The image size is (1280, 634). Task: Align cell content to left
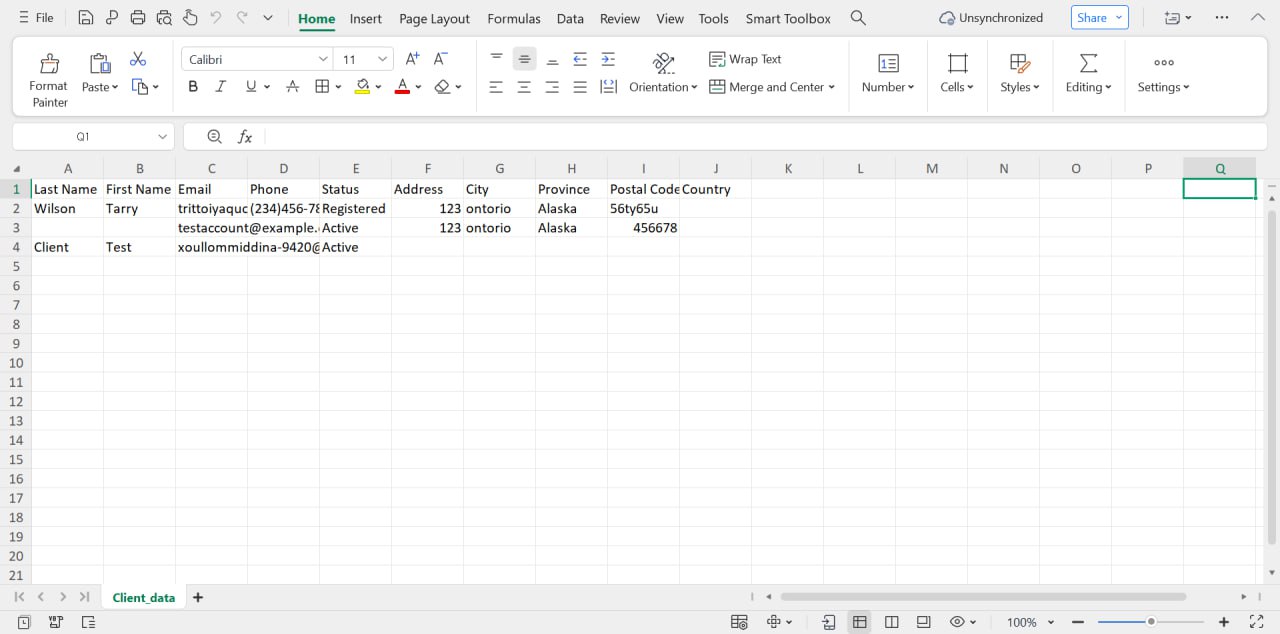tap(496, 87)
